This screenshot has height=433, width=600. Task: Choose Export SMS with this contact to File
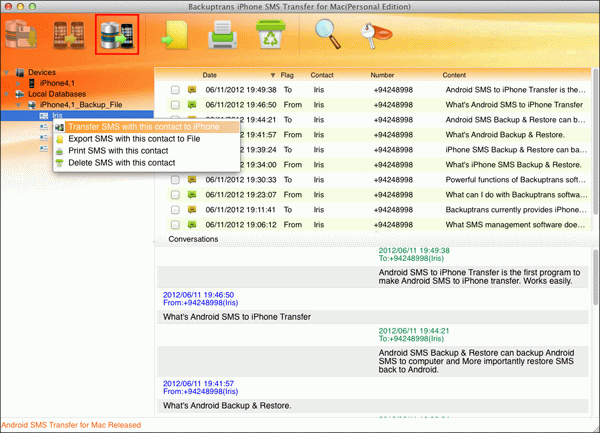[146, 139]
